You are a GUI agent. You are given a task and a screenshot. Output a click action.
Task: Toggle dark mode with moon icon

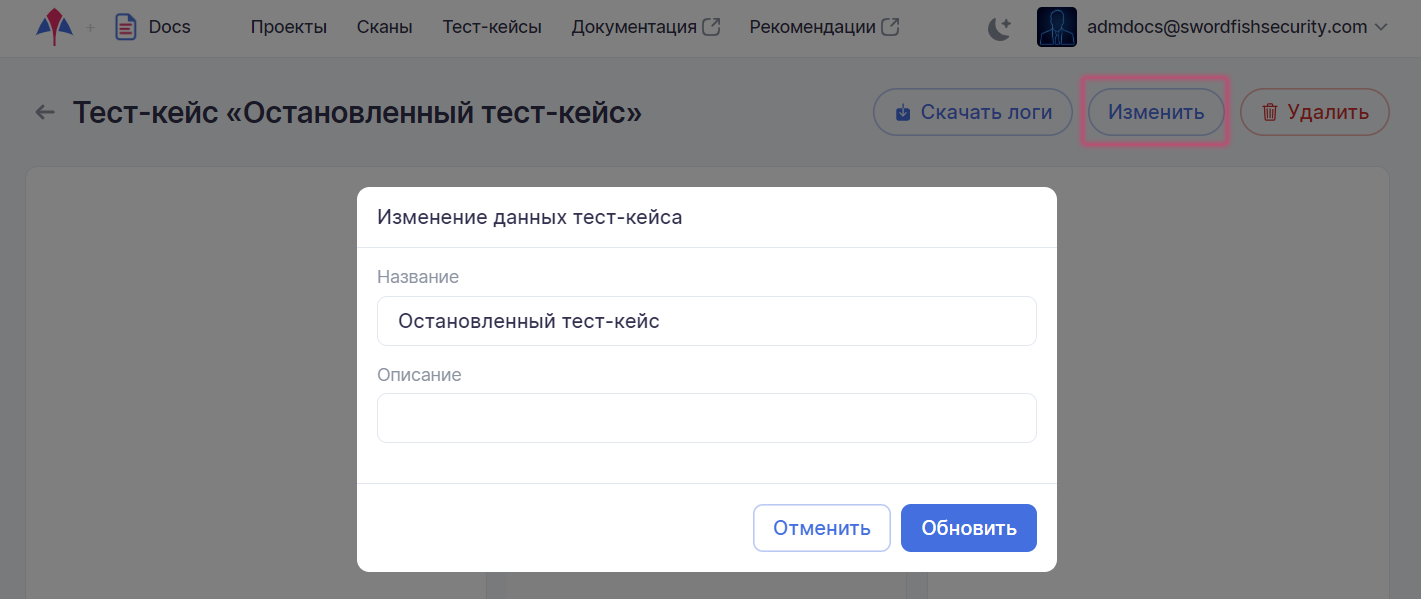pos(999,28)
